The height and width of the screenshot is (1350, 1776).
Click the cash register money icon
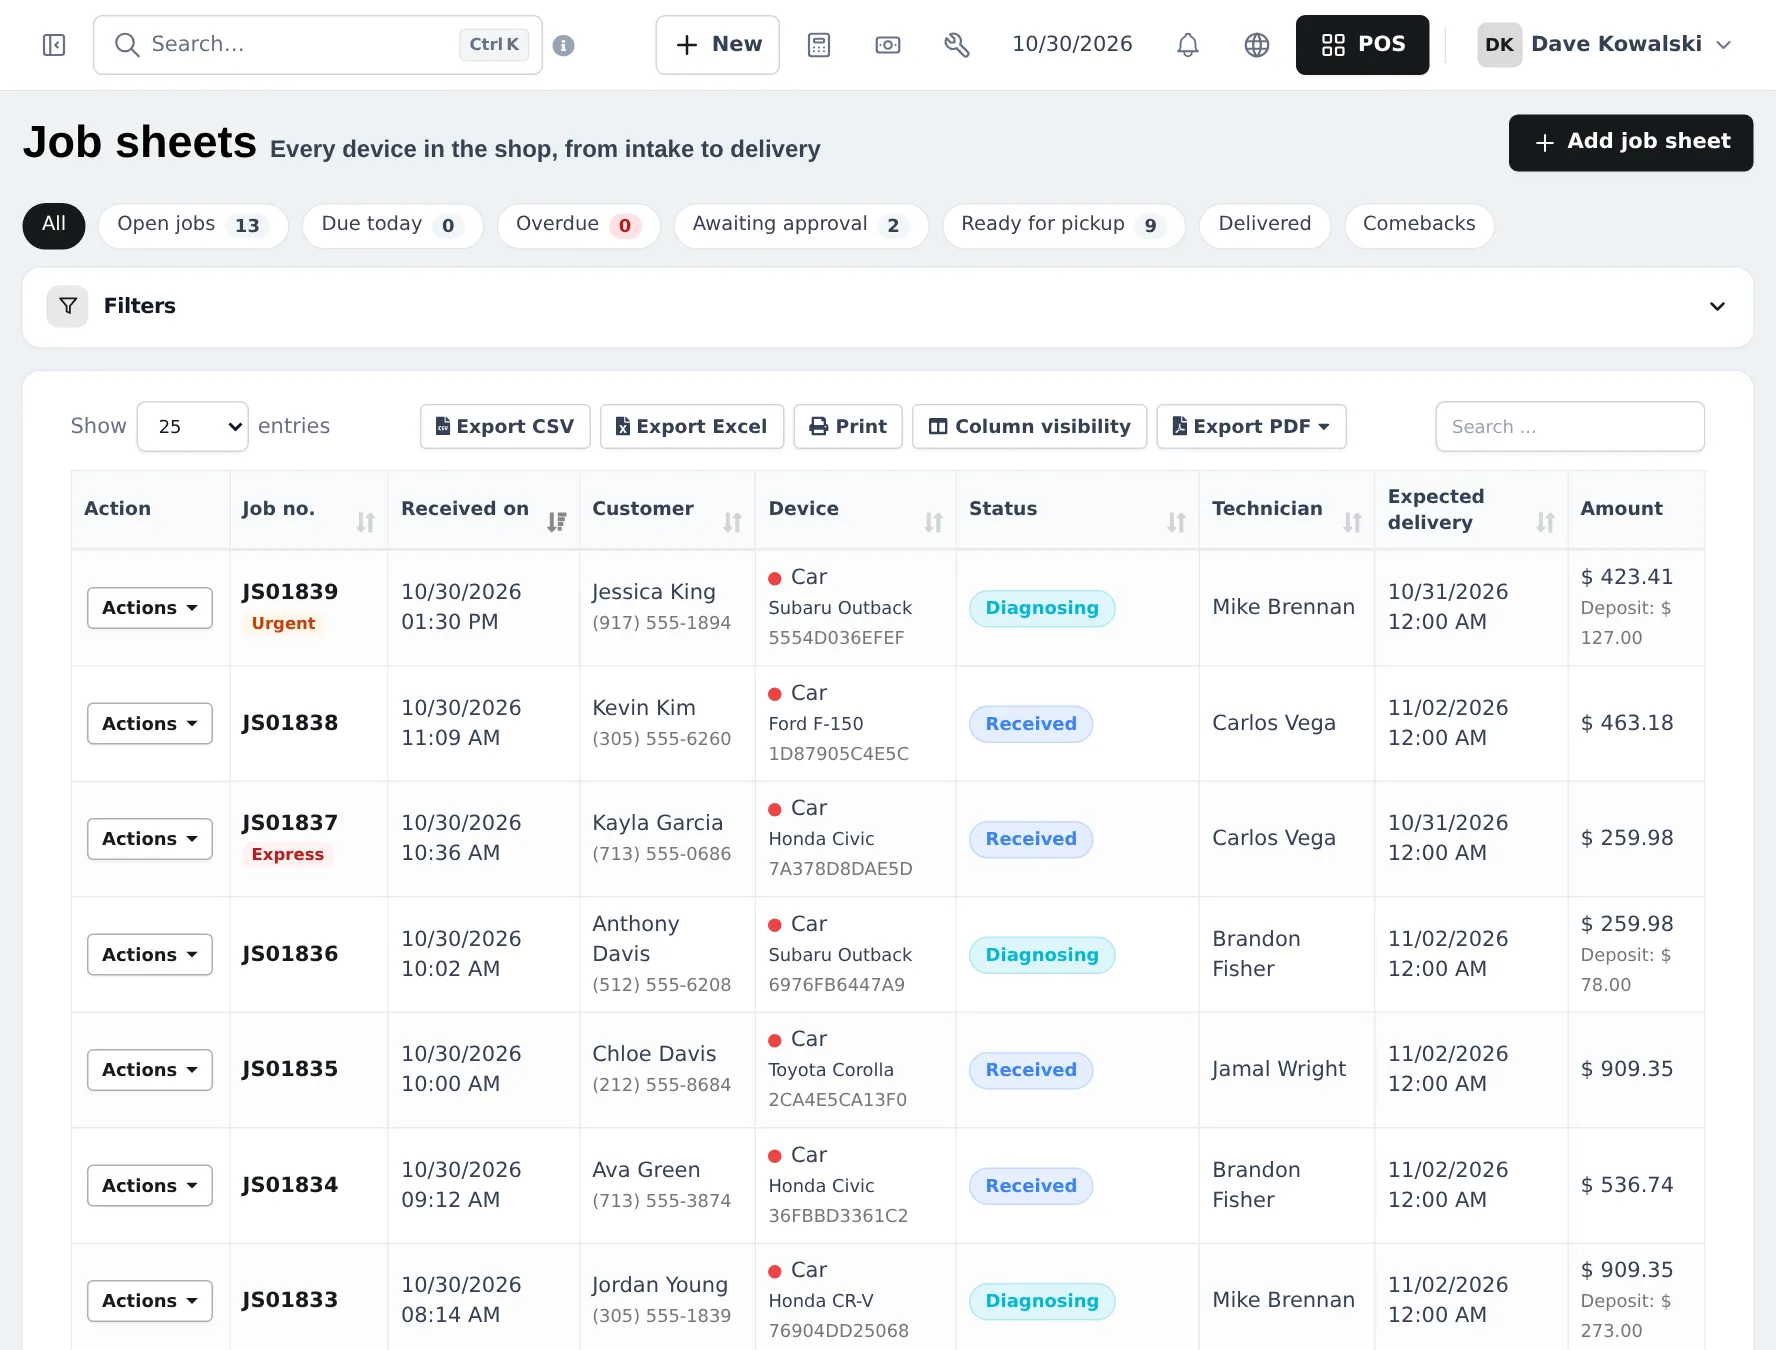click(888, 45)
